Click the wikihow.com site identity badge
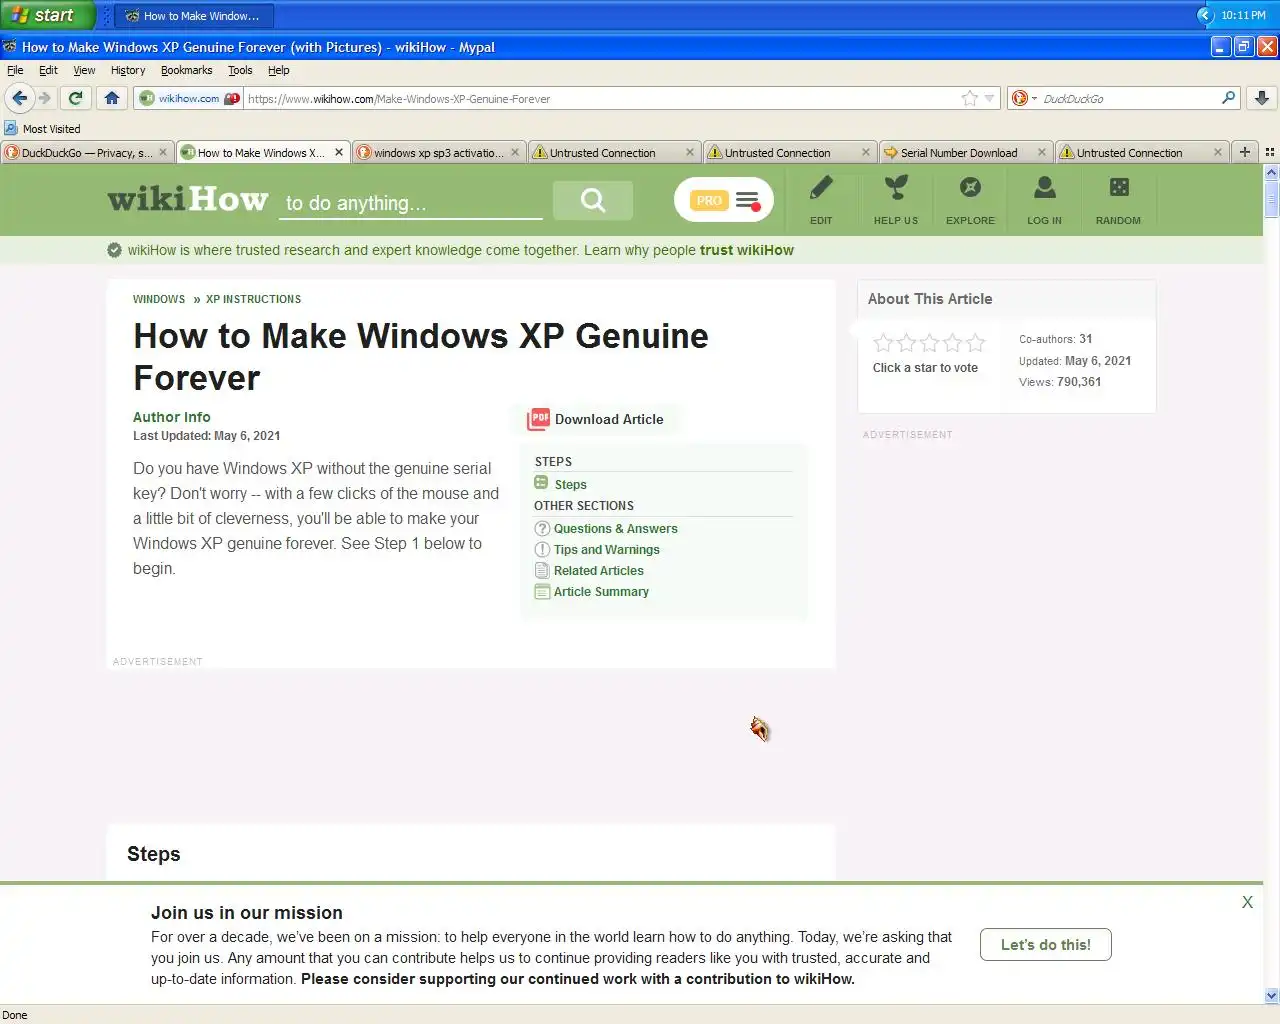This screenshot has height=1024, width=1280. click(x=190, y=98)
